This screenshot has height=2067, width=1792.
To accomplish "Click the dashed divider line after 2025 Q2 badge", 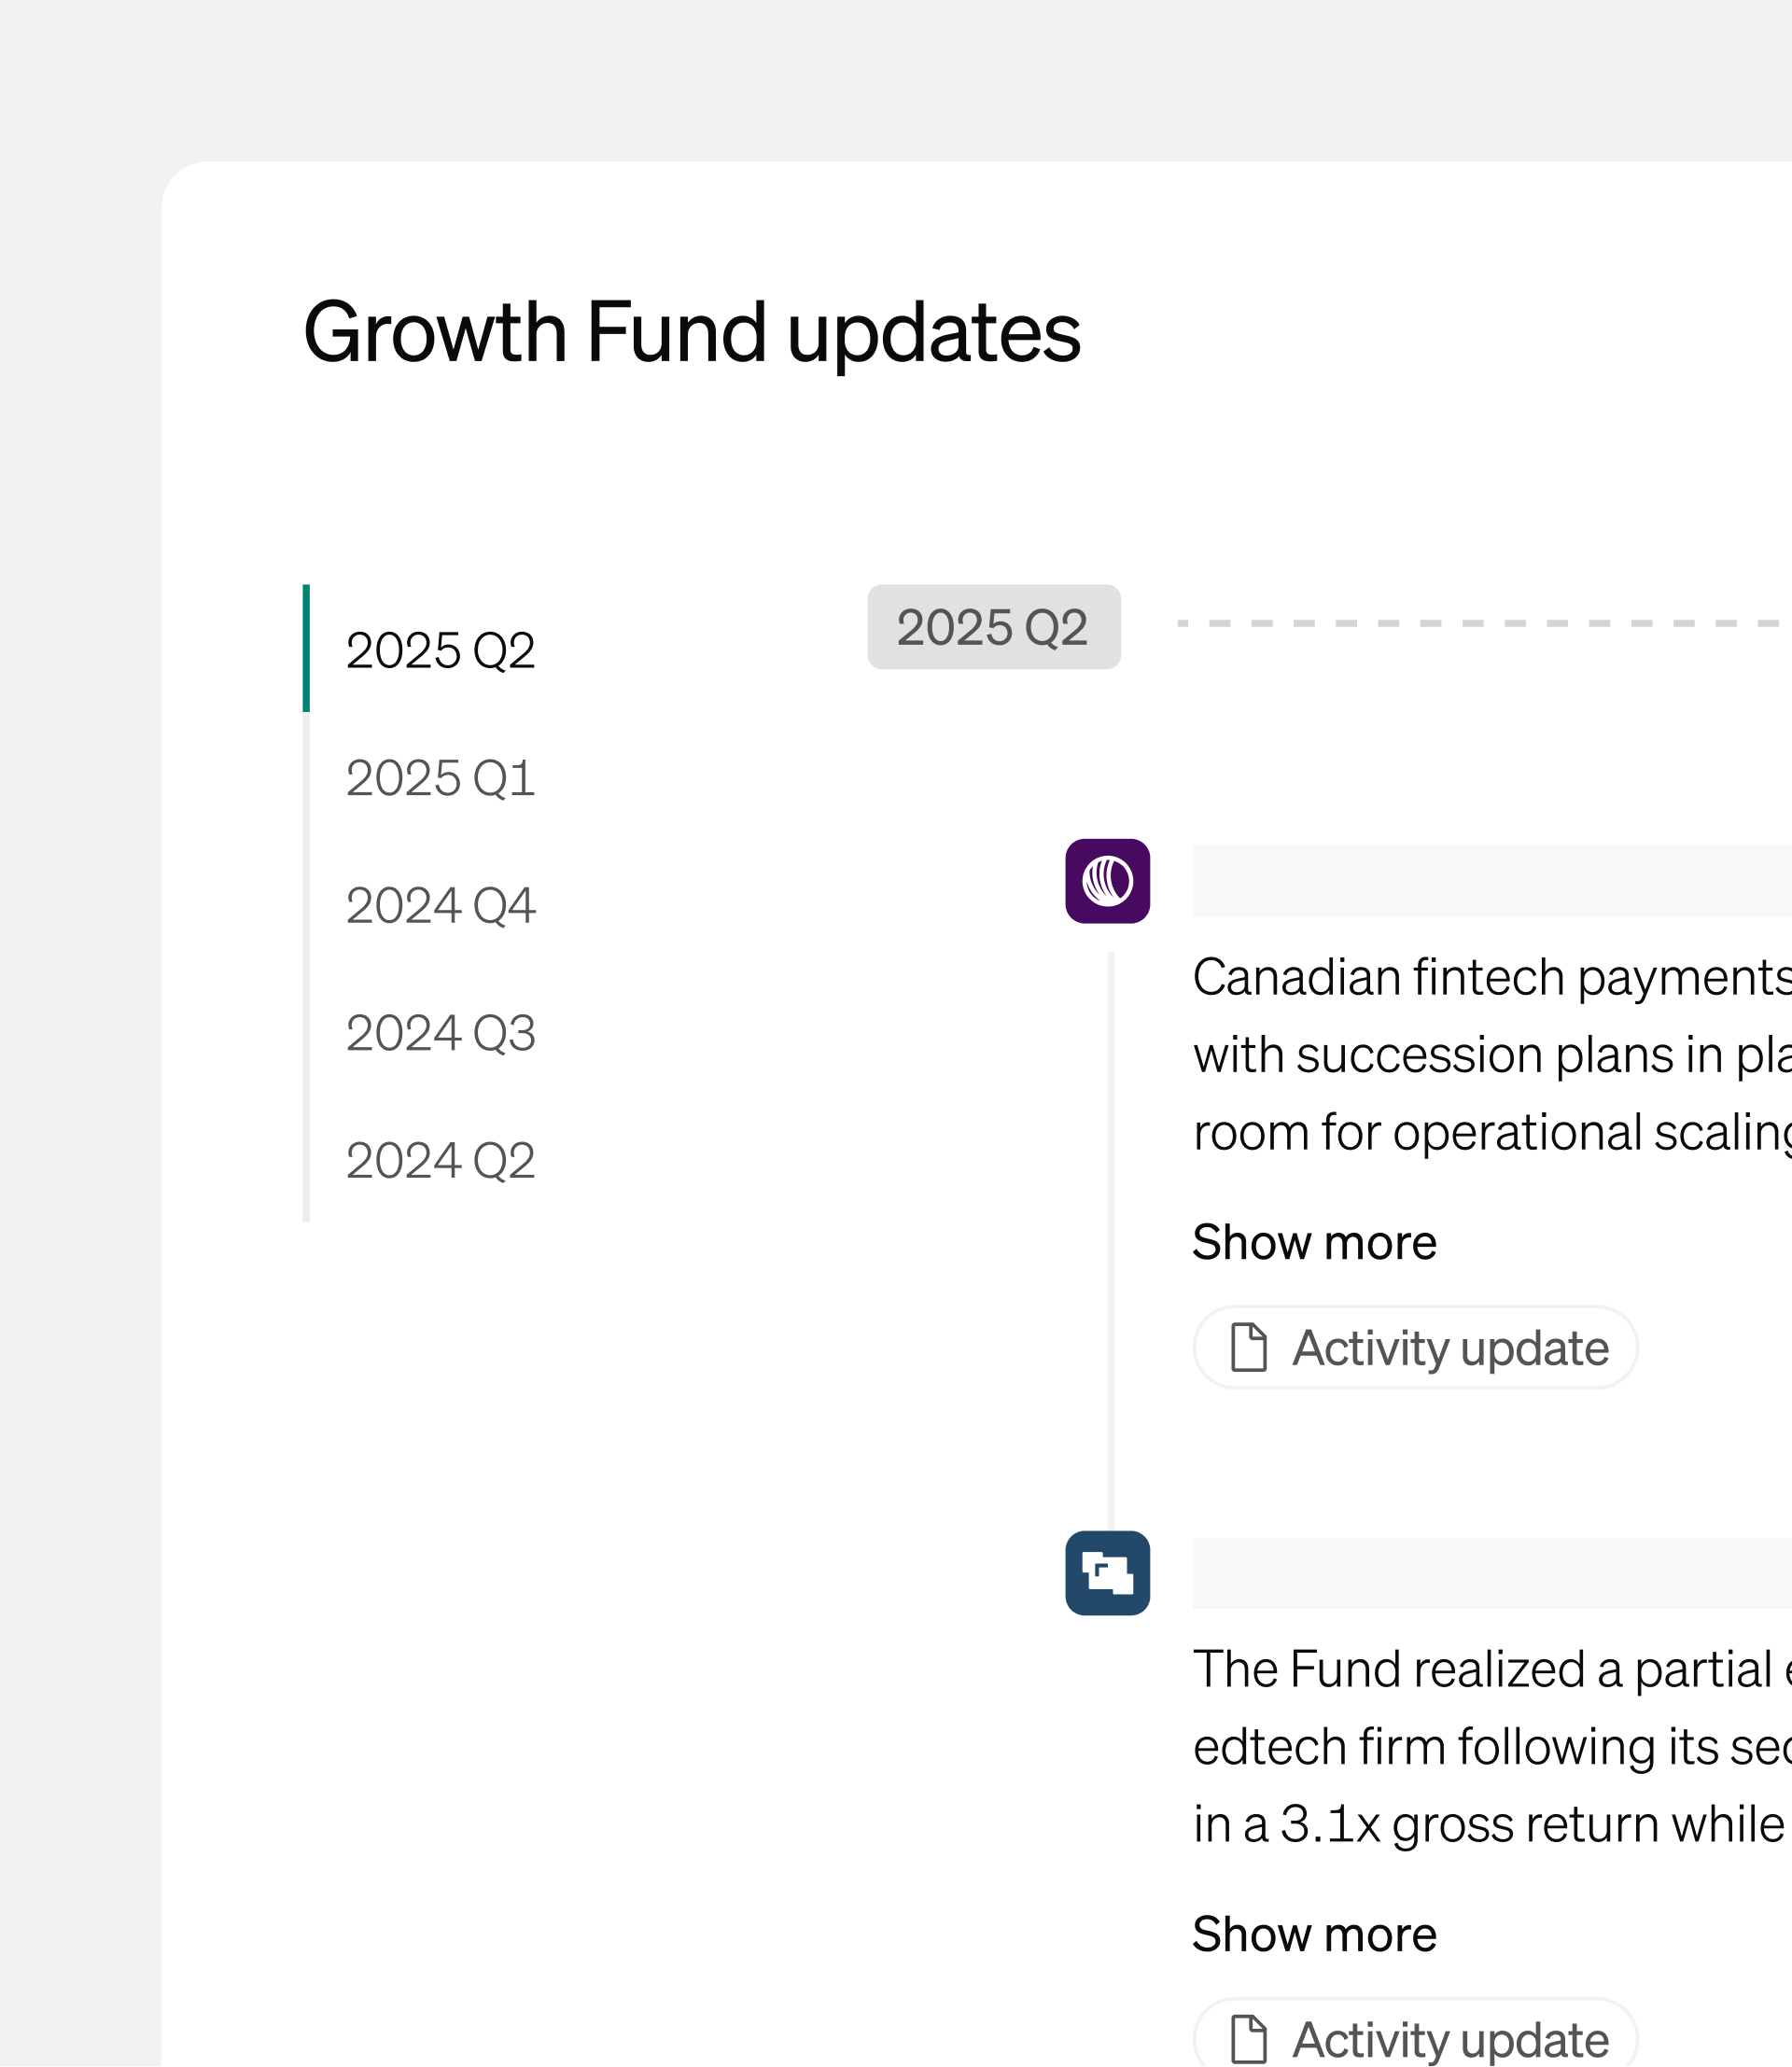I will (1480, 623).
